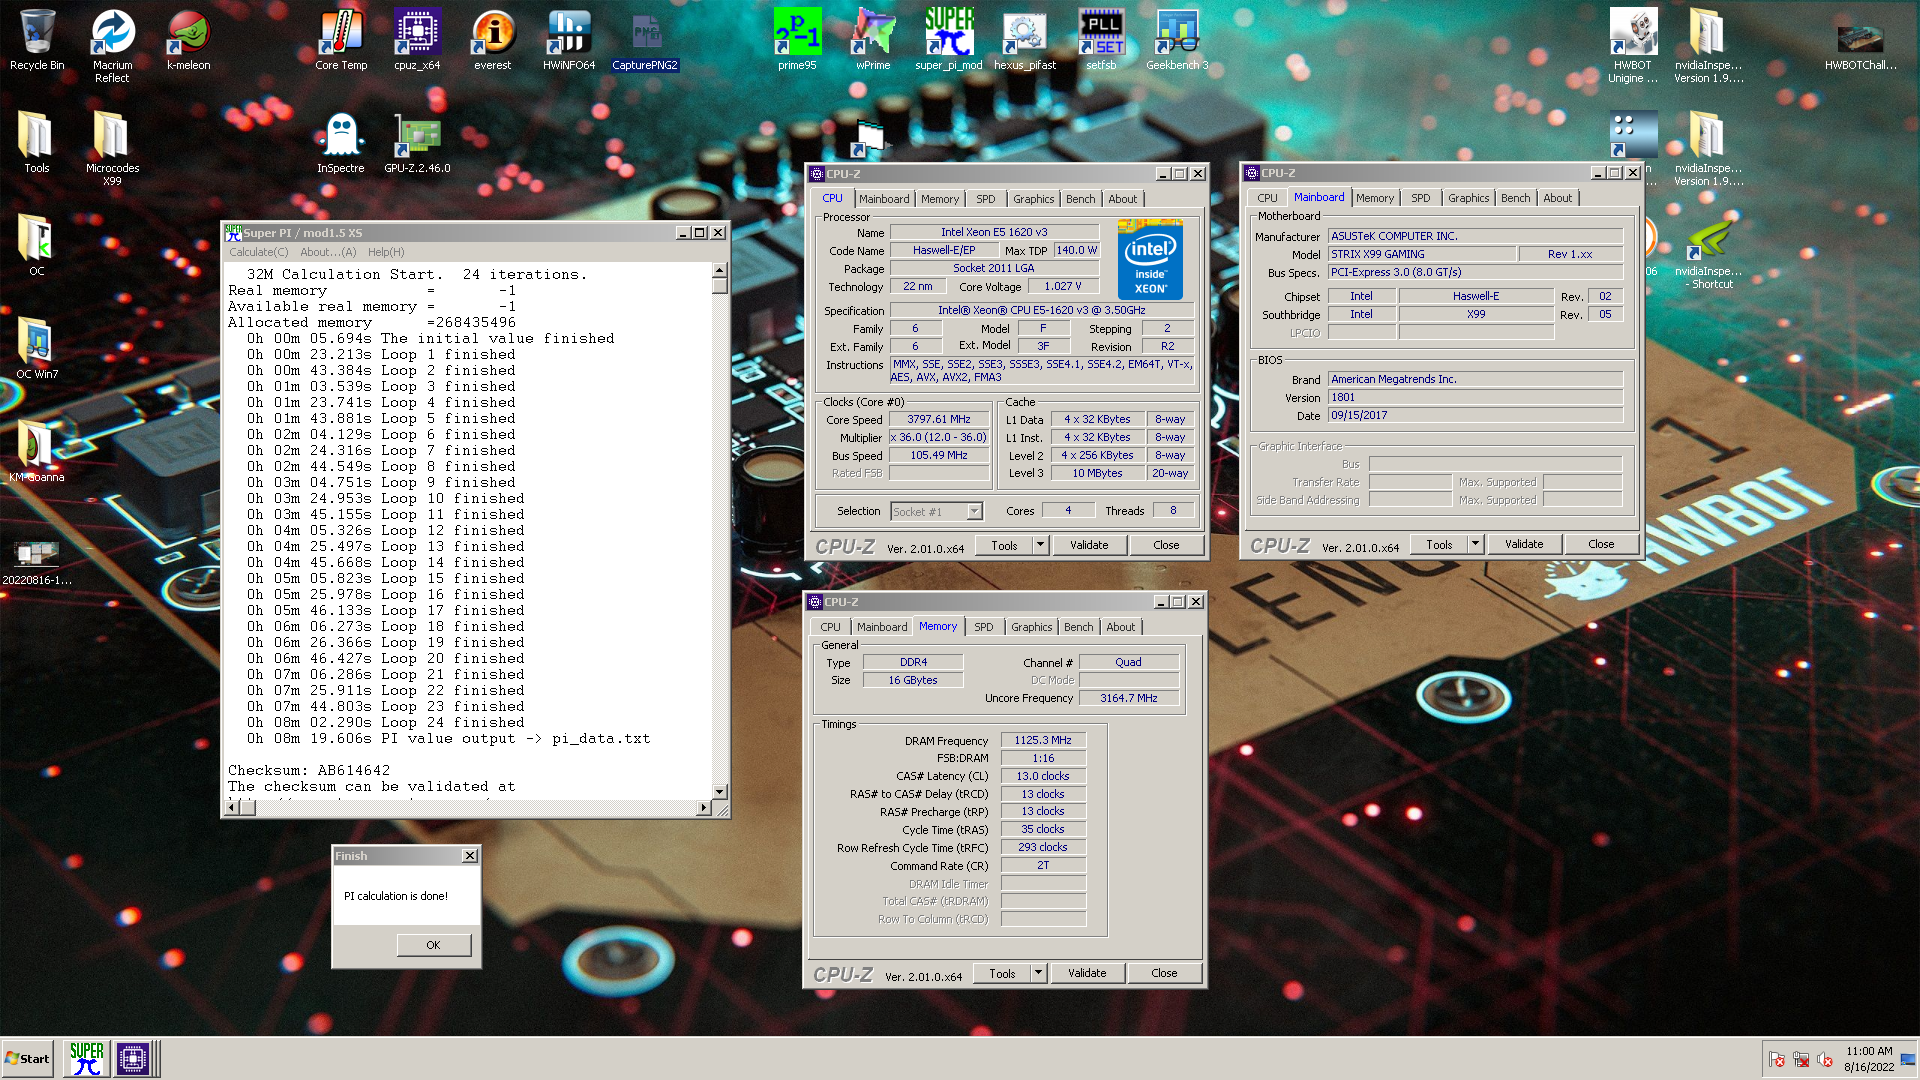Click the STRIX X99 GAMING model field

click(1422, 254)
